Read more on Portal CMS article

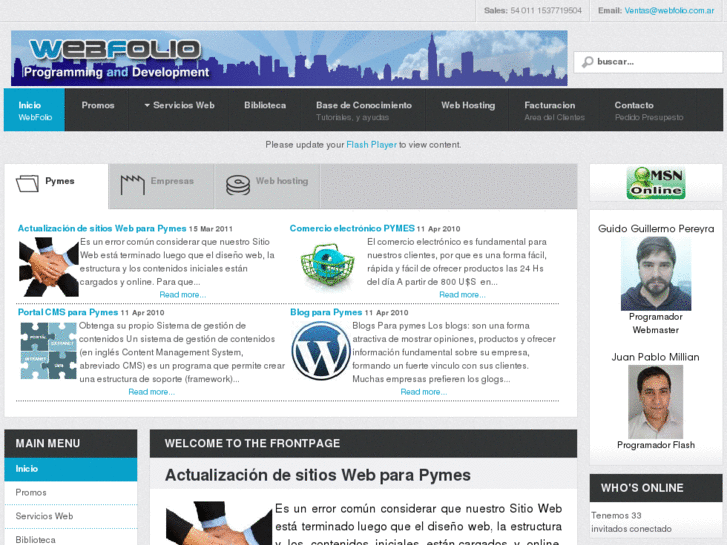[152, 392]
